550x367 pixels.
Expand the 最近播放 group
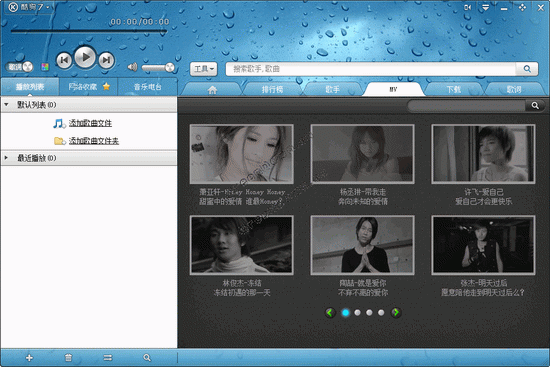(6, 158)
